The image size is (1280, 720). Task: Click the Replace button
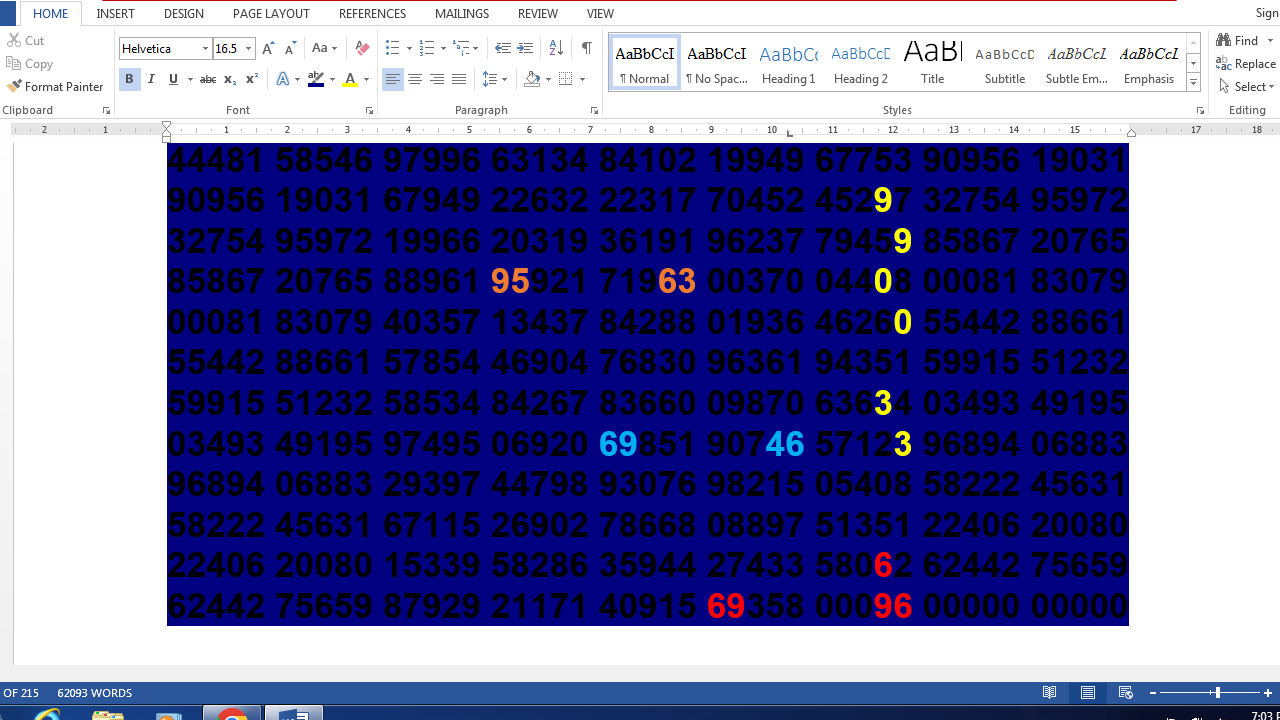(x=1246, y=64)
